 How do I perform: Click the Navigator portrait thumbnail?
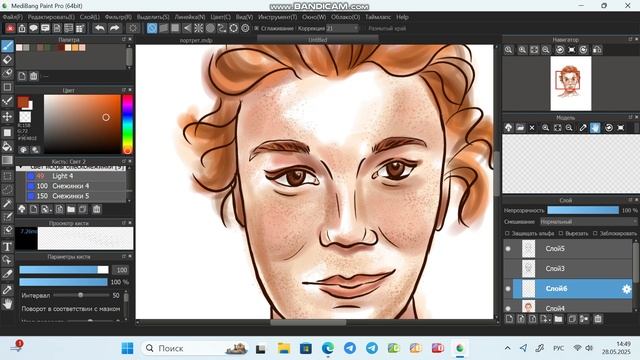tap(571, 83)
